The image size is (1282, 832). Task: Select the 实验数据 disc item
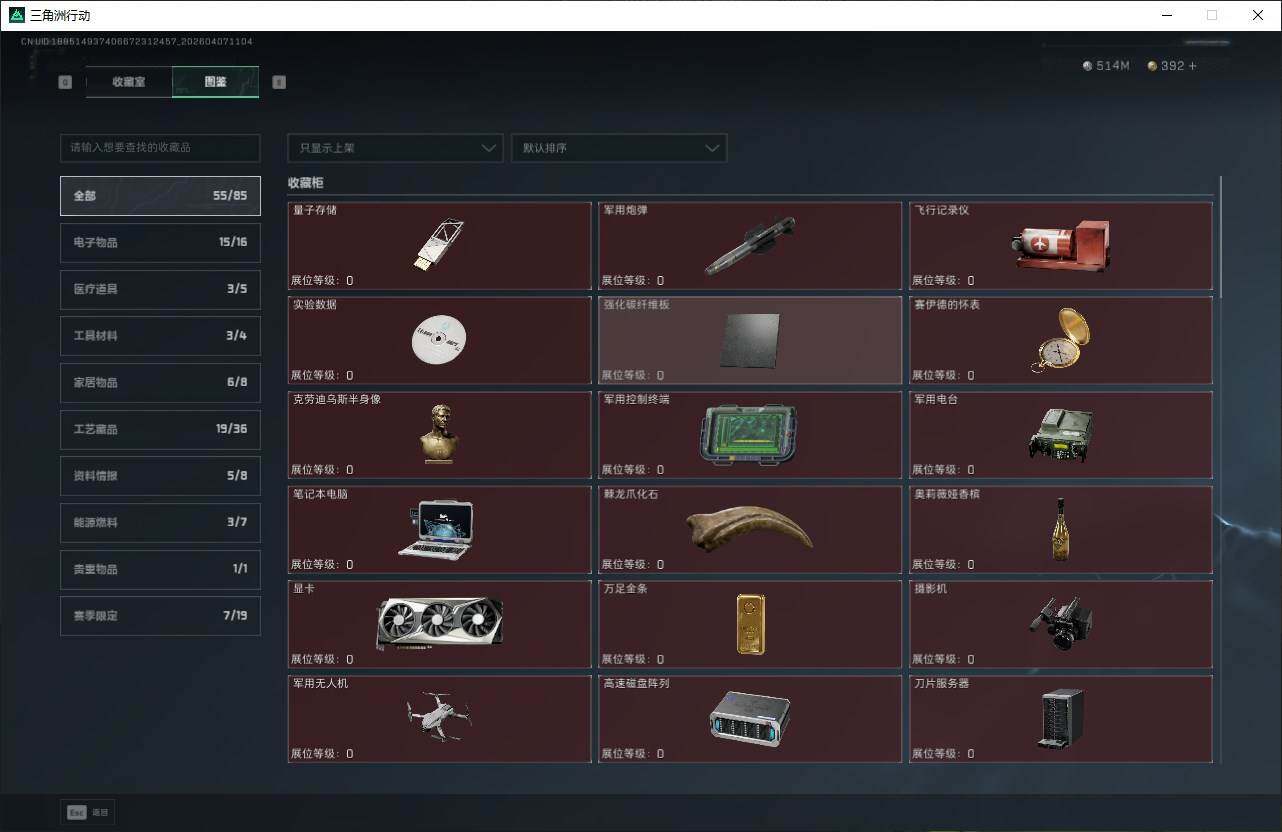440,340
